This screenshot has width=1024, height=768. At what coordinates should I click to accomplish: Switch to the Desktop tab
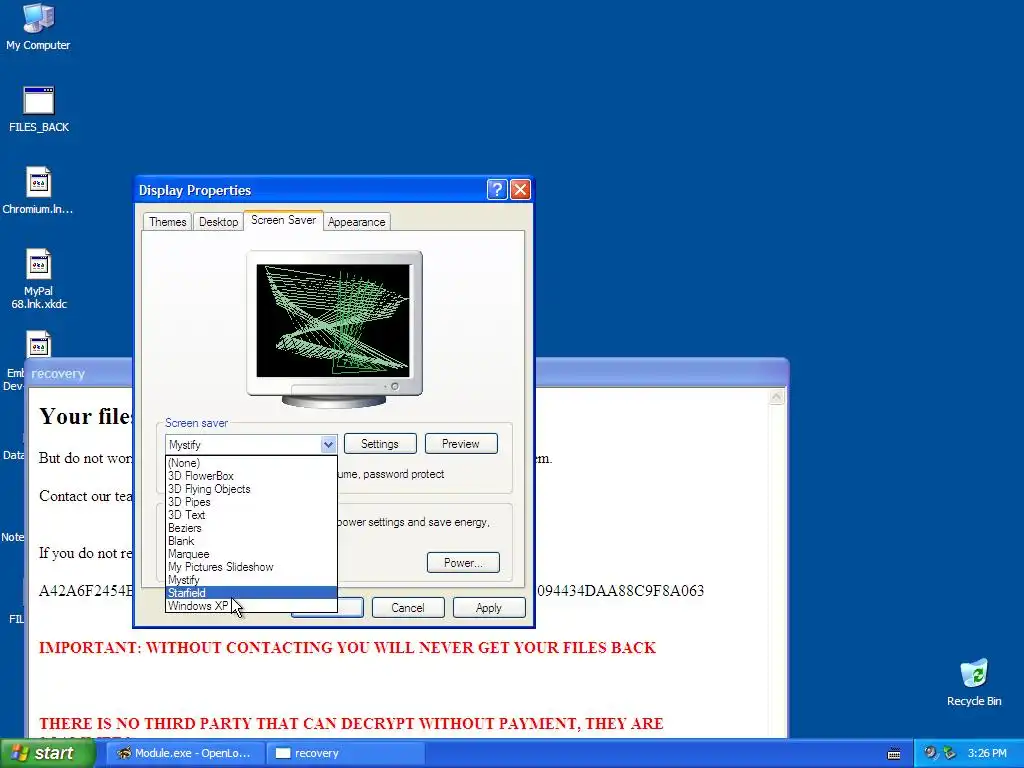click(x=218, y=222)
